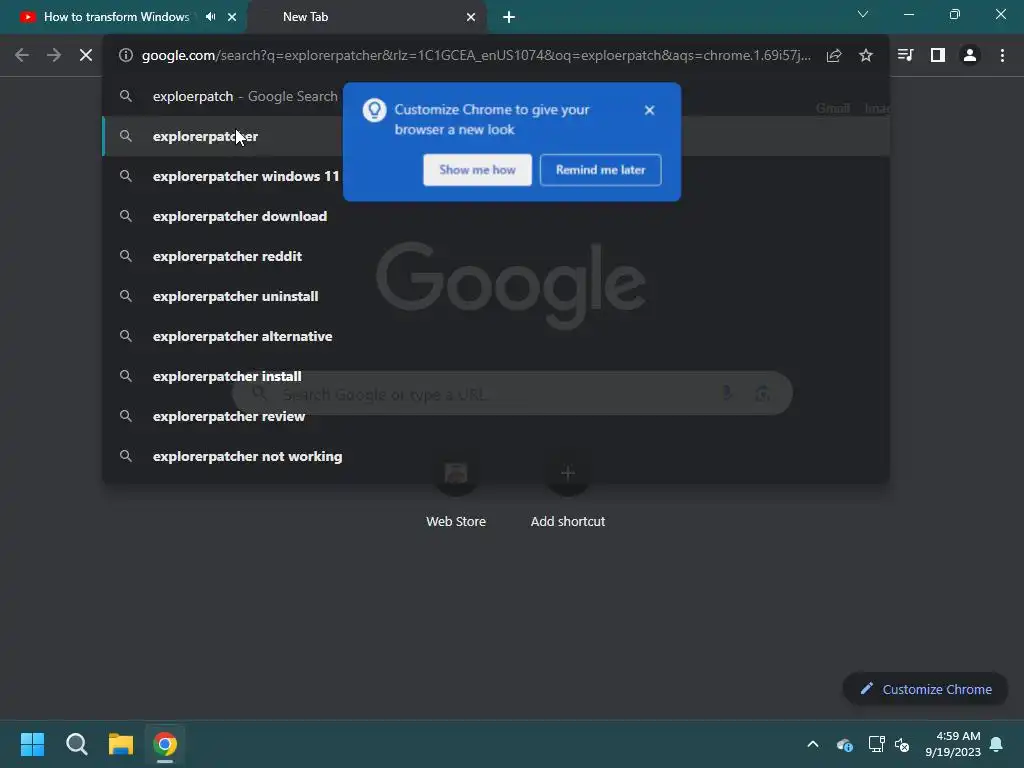Choose explorerpatcher reddit suggestion
This screenshot has width=1024, height=768.
[x=496, y=256]
